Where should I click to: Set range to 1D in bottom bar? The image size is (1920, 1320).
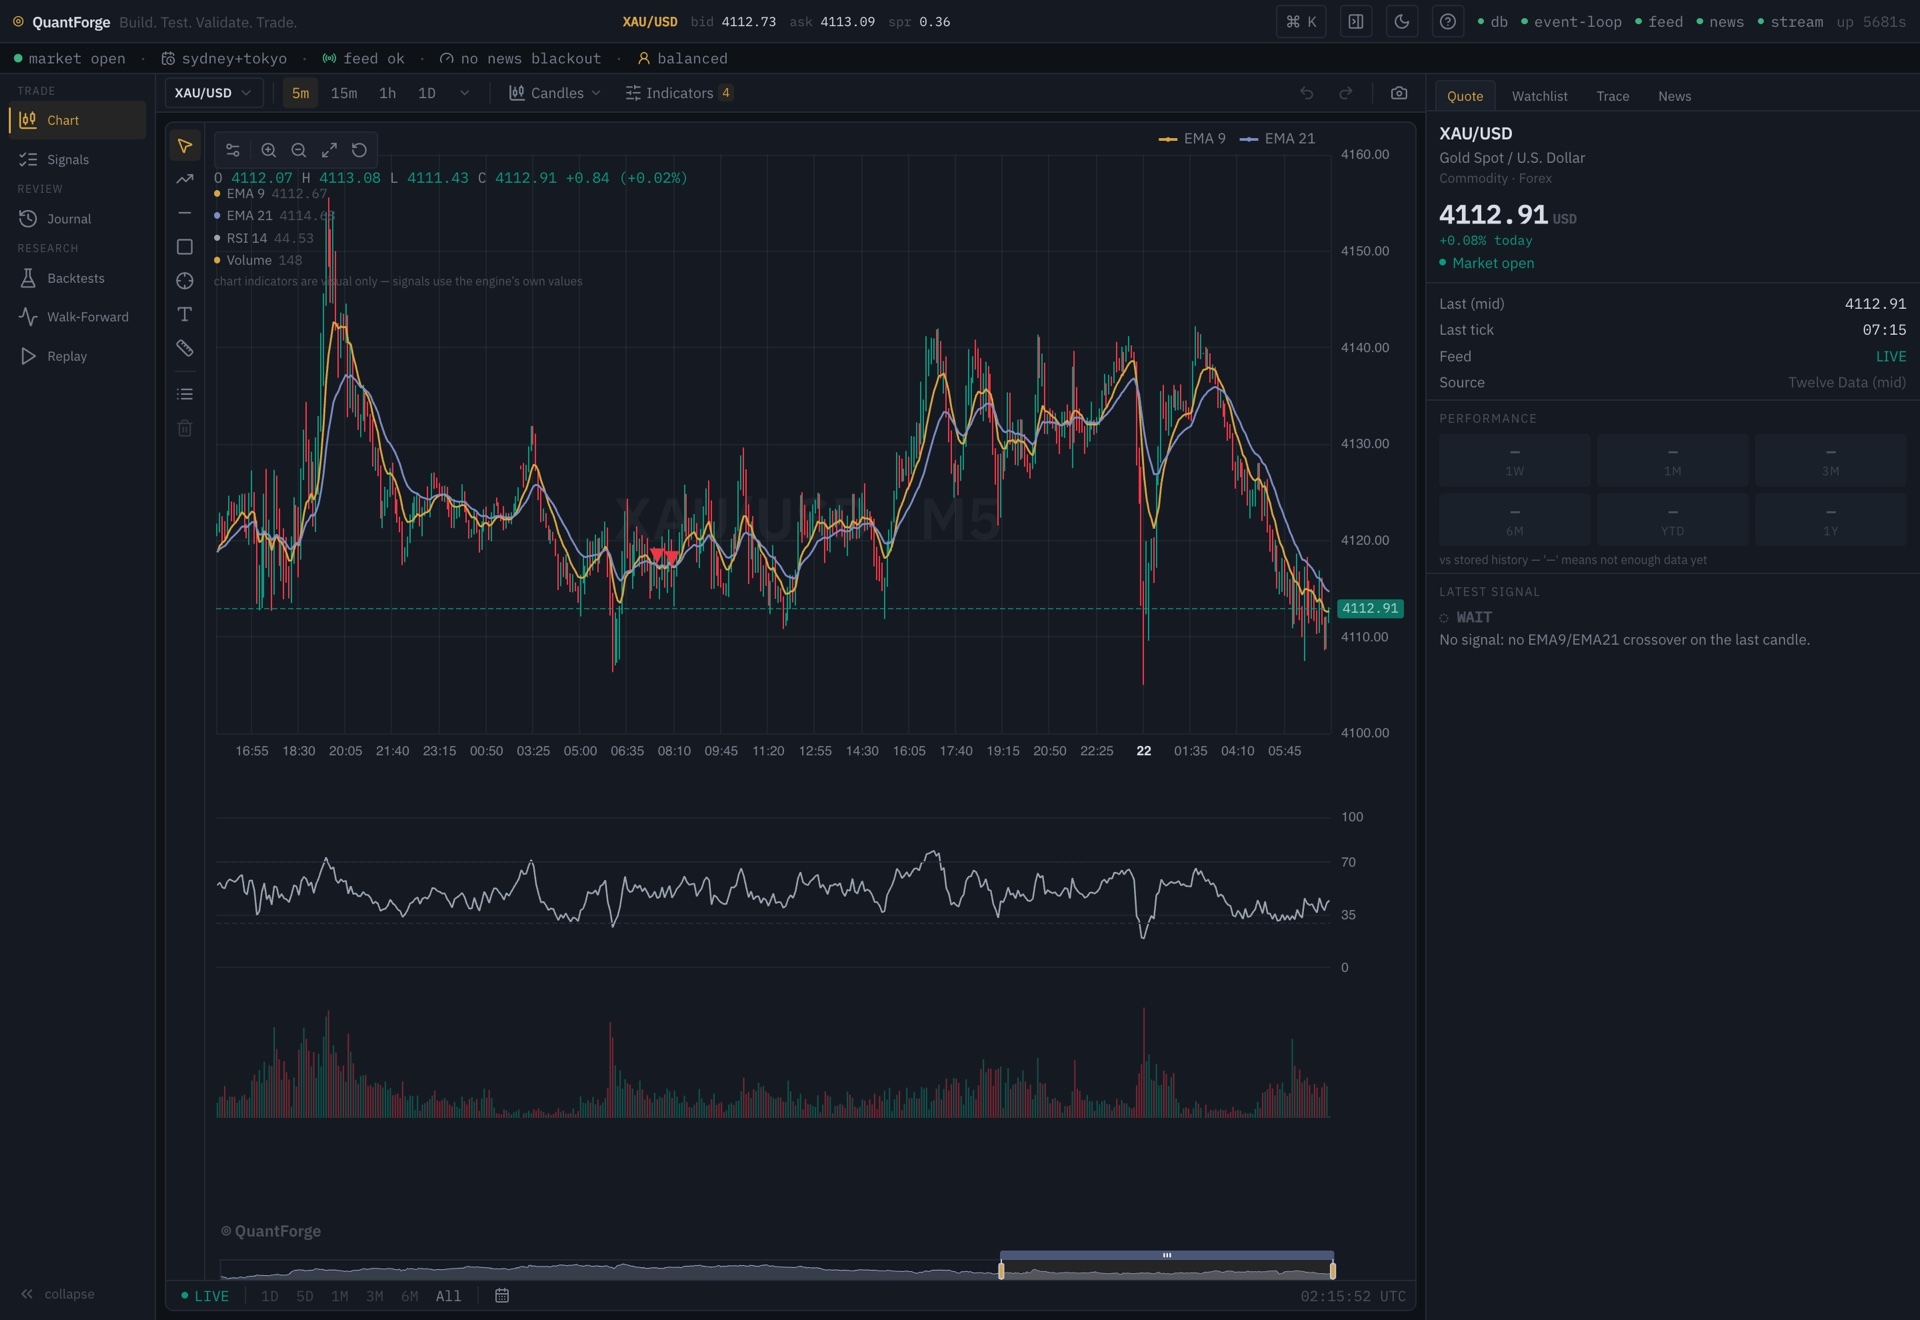(x=270, y=1296)
